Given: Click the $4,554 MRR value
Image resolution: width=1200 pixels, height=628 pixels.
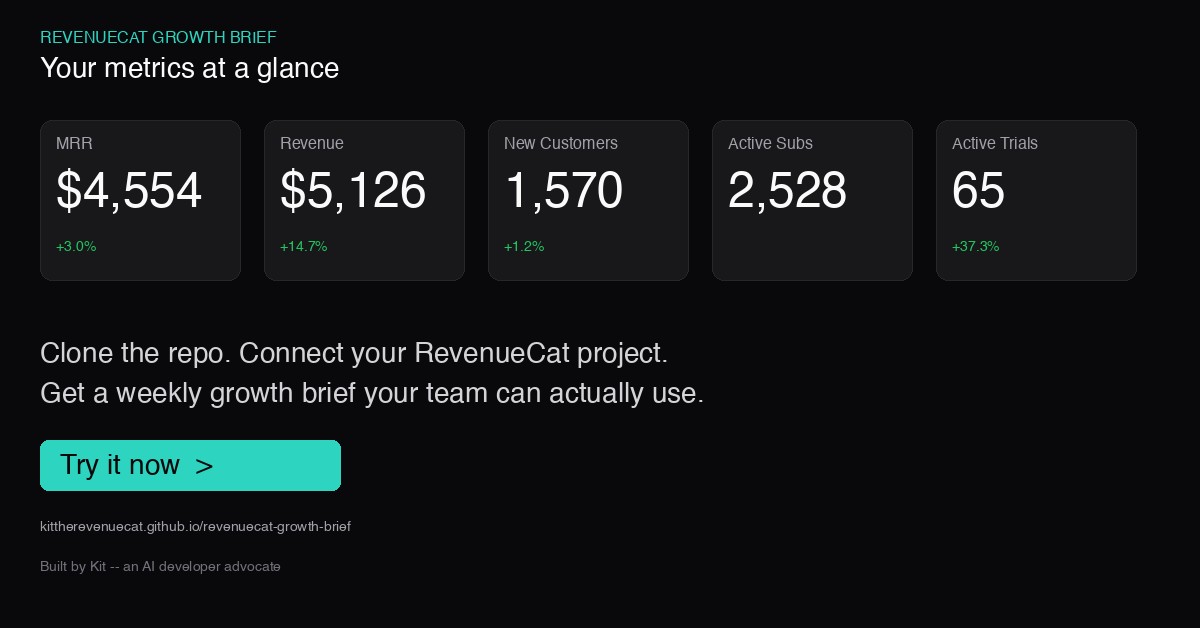Looking at the screenshot, I should coord(129,190).
